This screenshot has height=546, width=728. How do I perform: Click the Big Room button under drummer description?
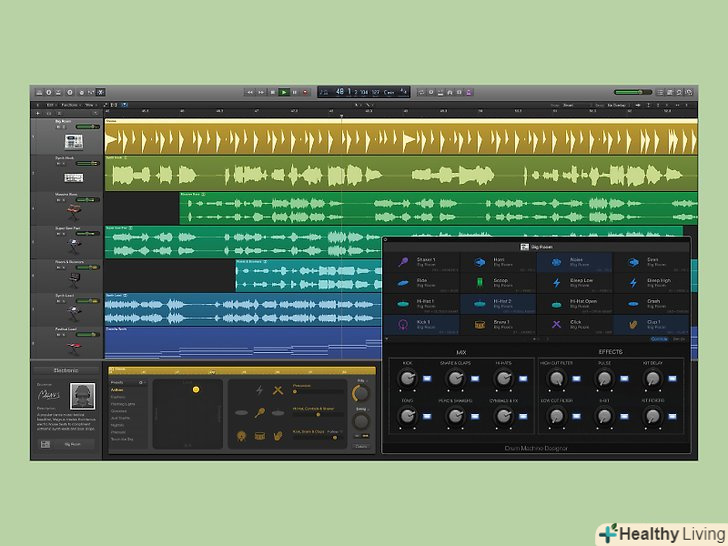point(73,443)
